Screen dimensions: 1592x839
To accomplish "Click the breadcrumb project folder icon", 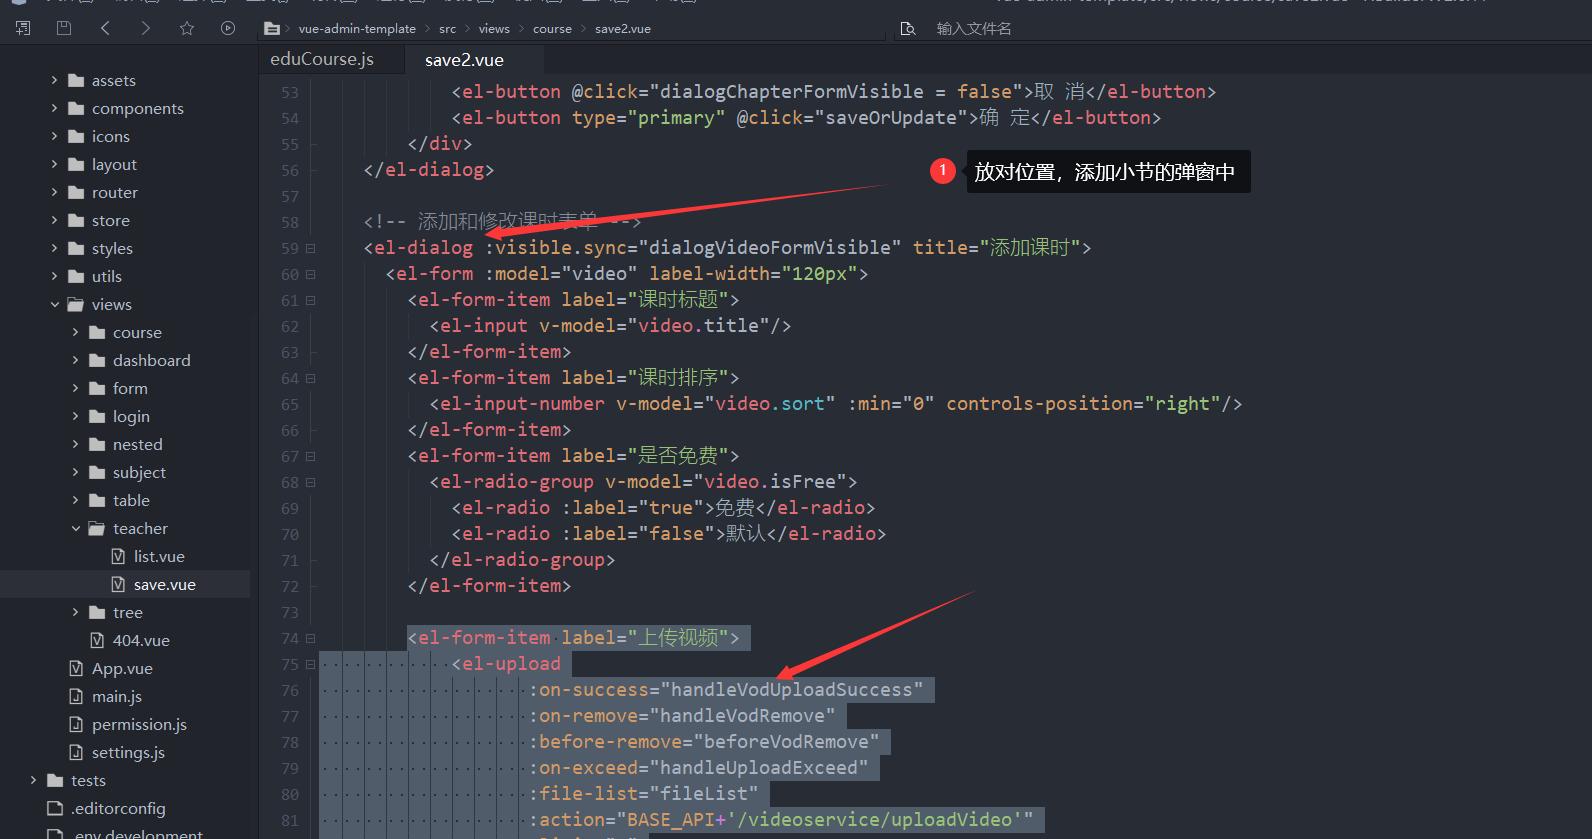I will pyautogui.click(x=272, y=29).
